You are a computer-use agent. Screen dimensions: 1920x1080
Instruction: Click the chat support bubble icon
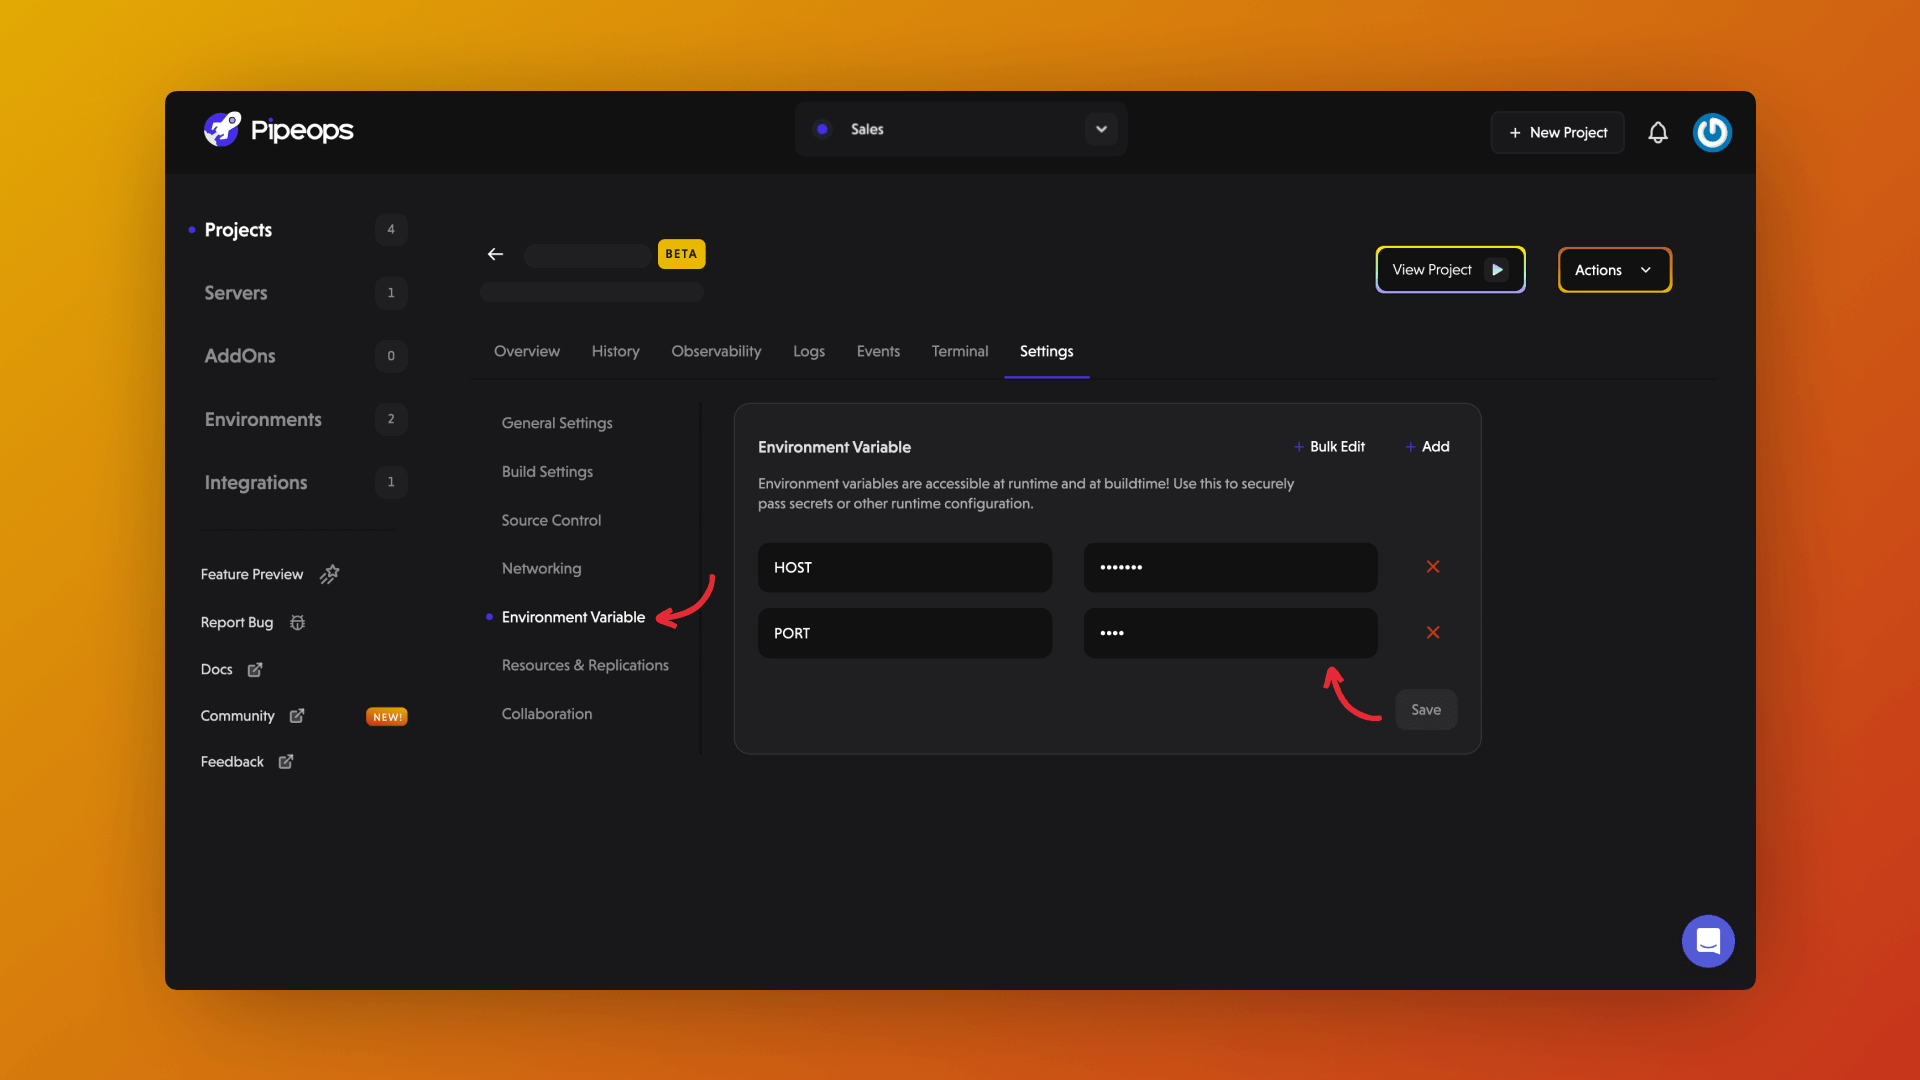(1709, 942)
